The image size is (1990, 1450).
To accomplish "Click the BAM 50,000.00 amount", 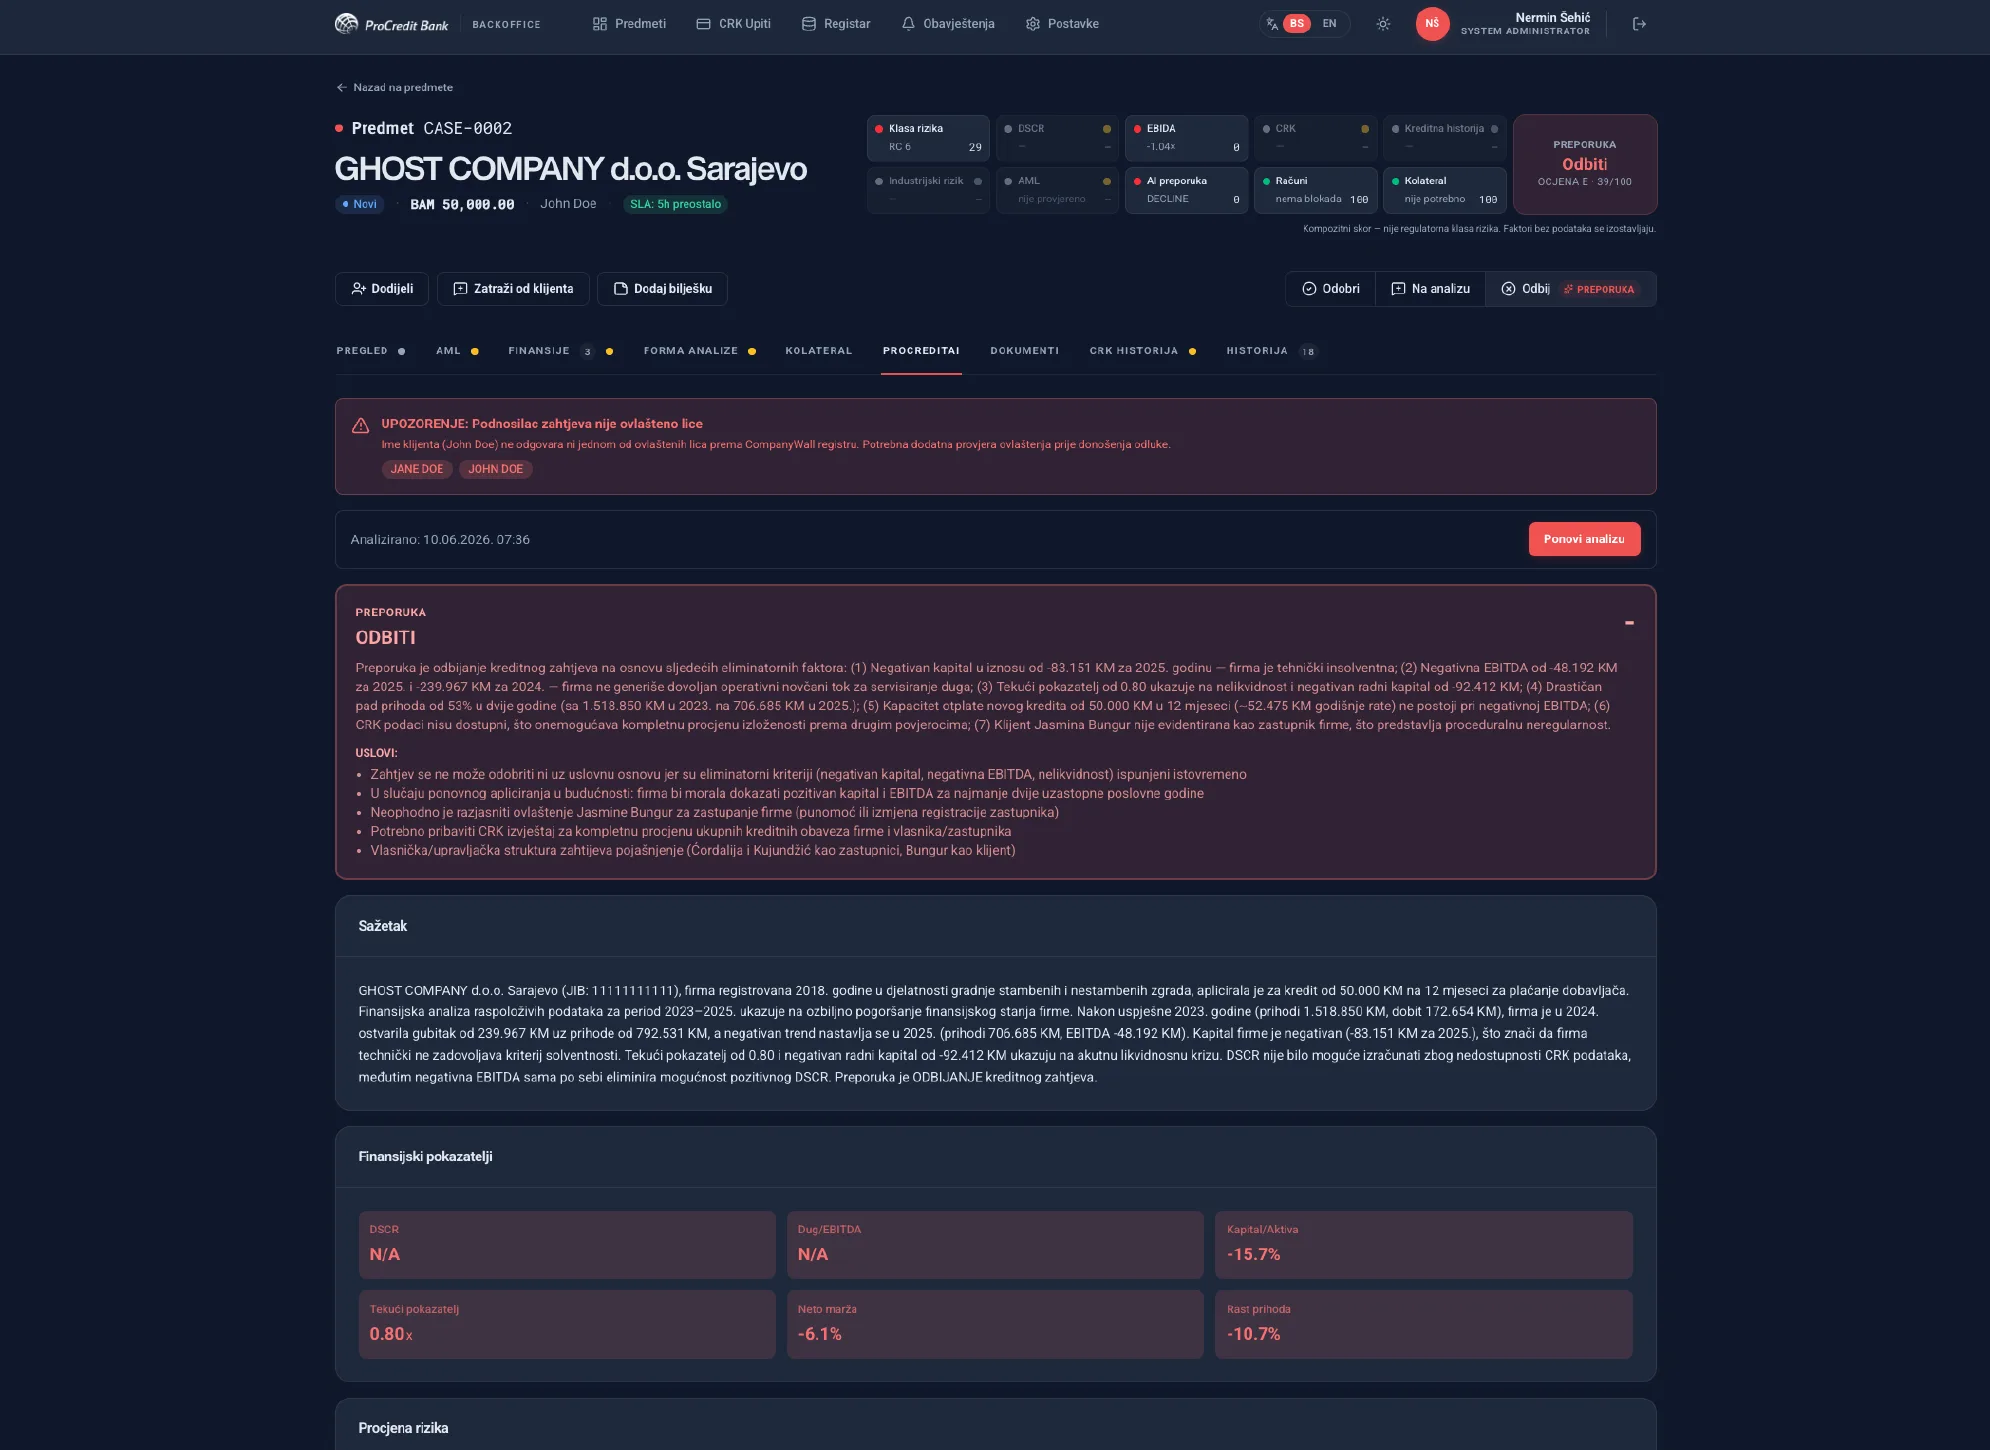I will click(462, 204).
